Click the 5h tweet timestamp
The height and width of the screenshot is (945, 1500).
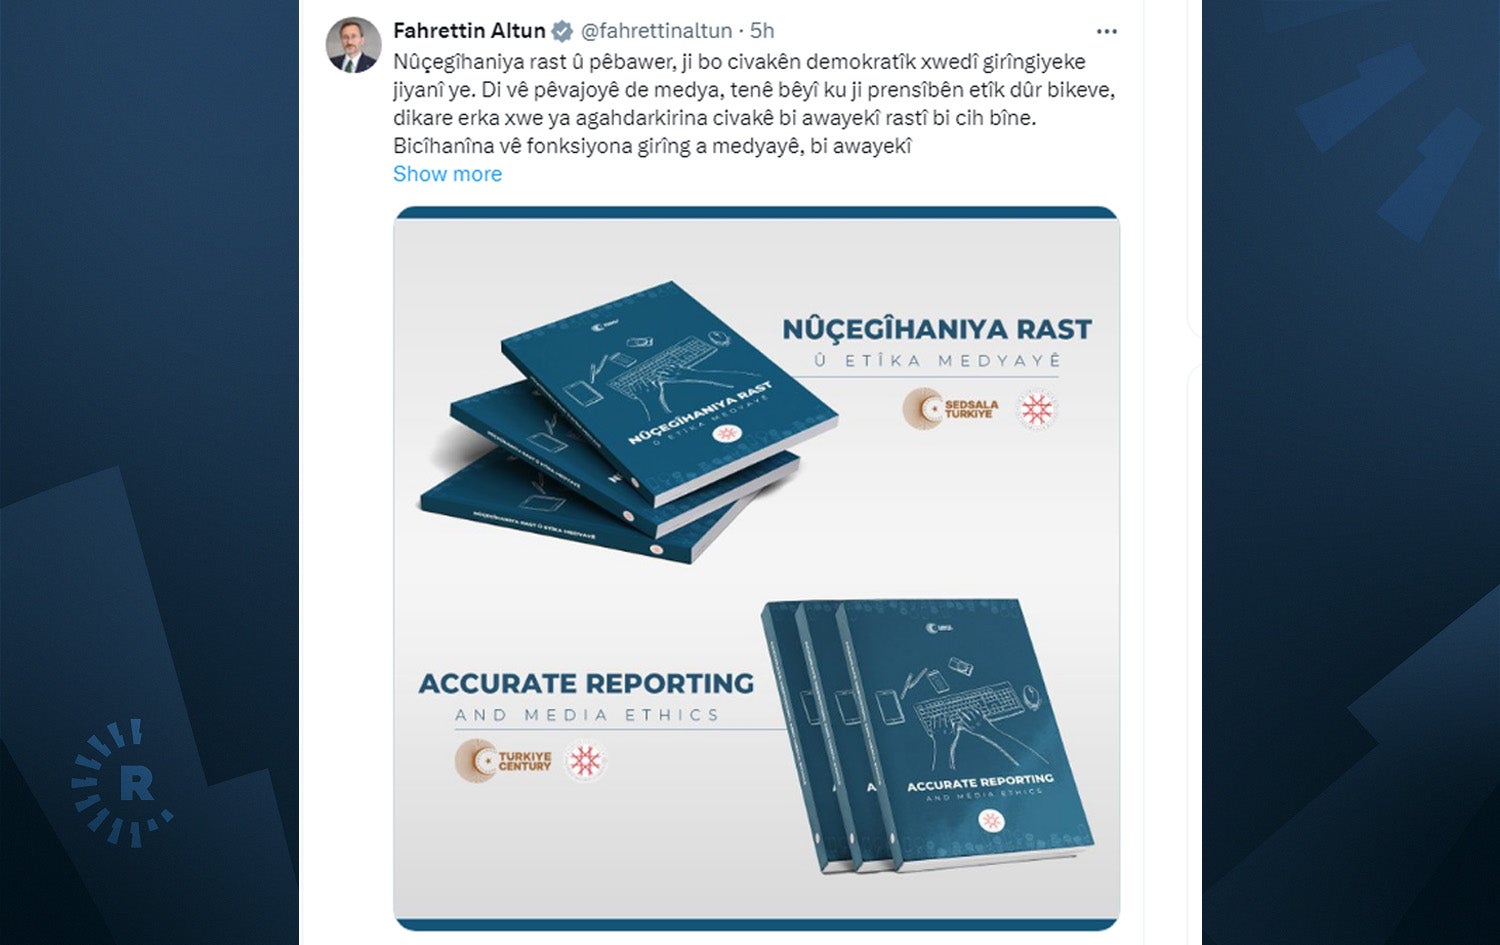[x=762, y=31]
